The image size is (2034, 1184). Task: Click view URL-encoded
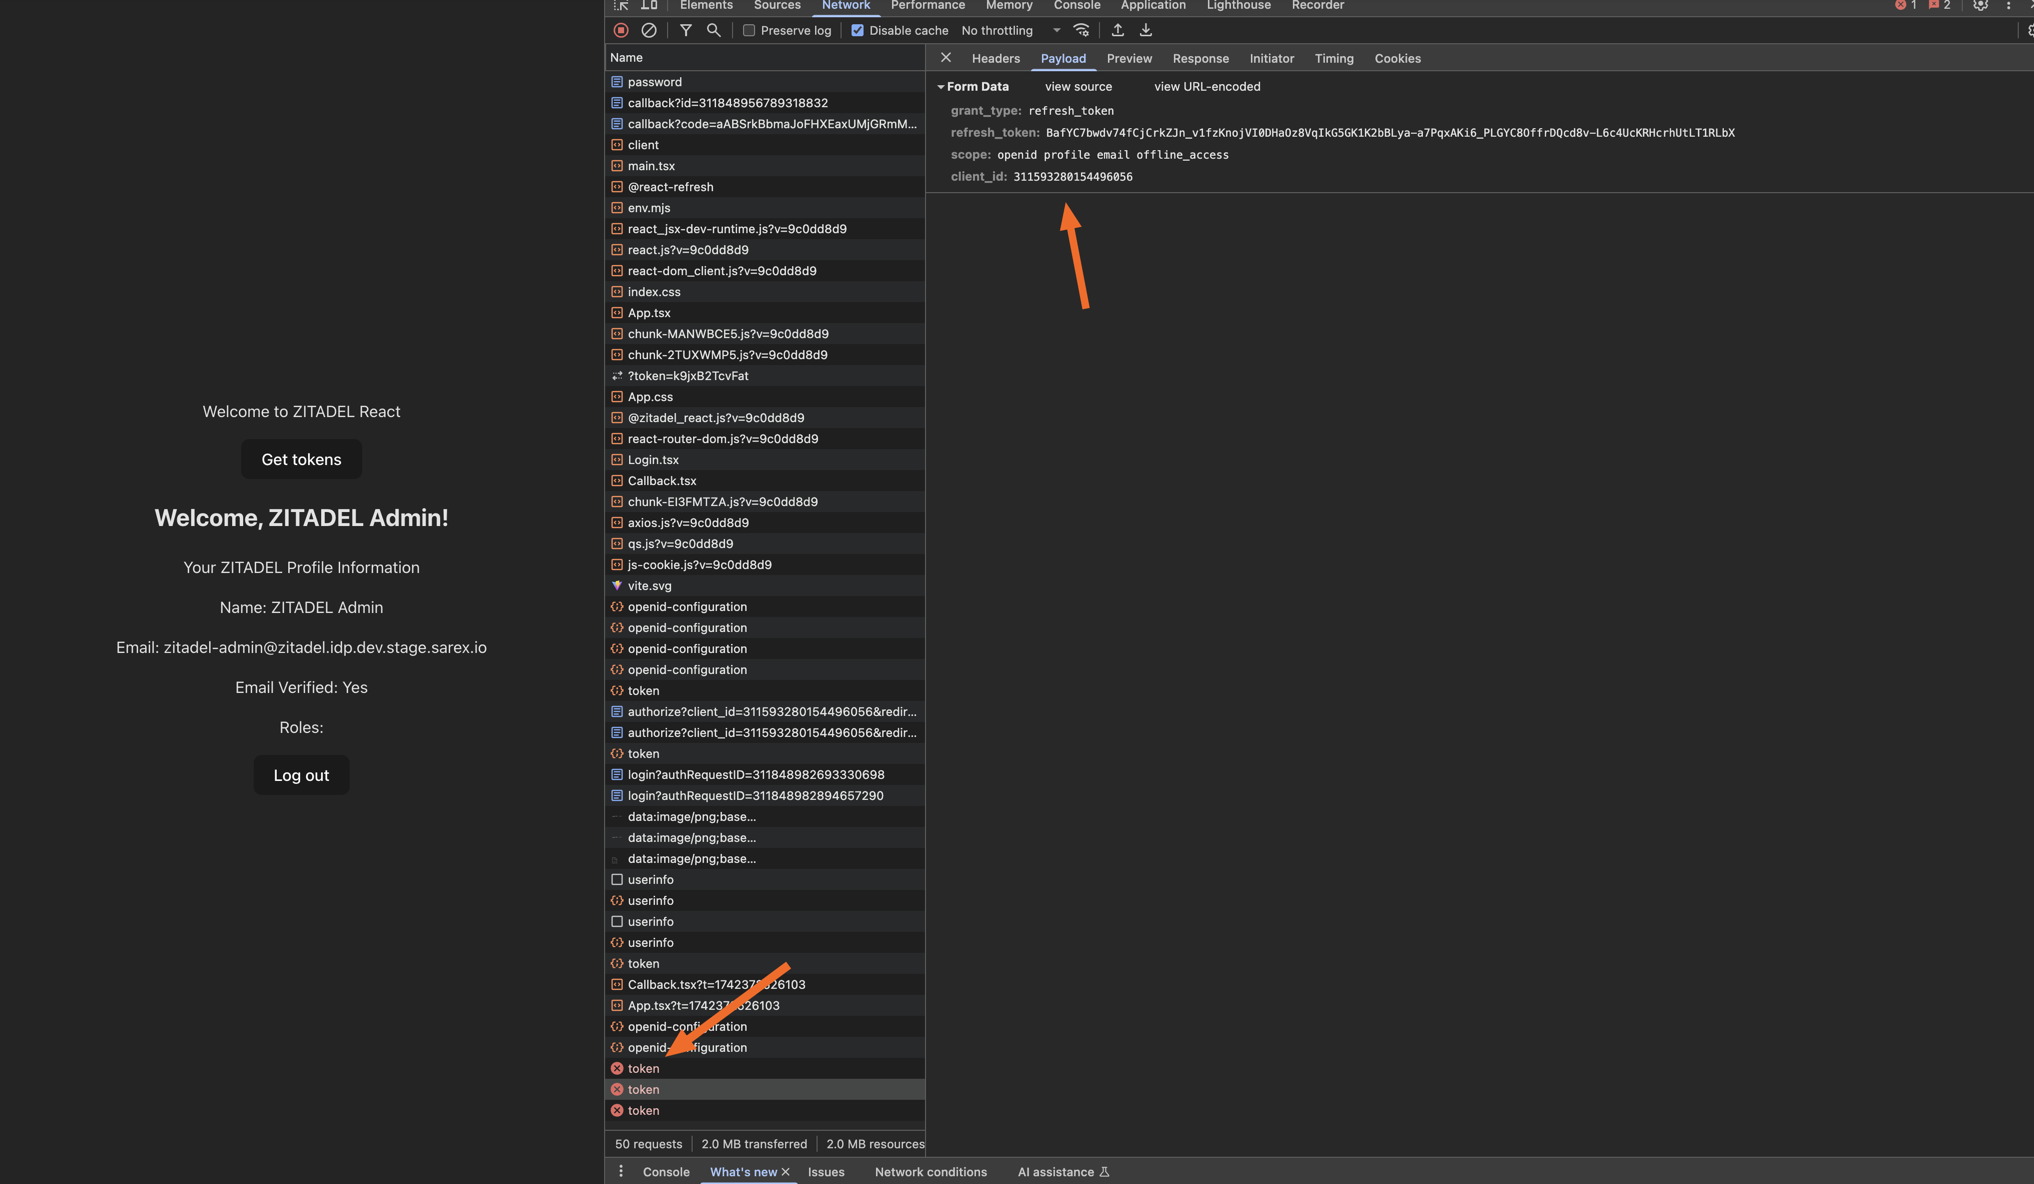point(1207,87)
